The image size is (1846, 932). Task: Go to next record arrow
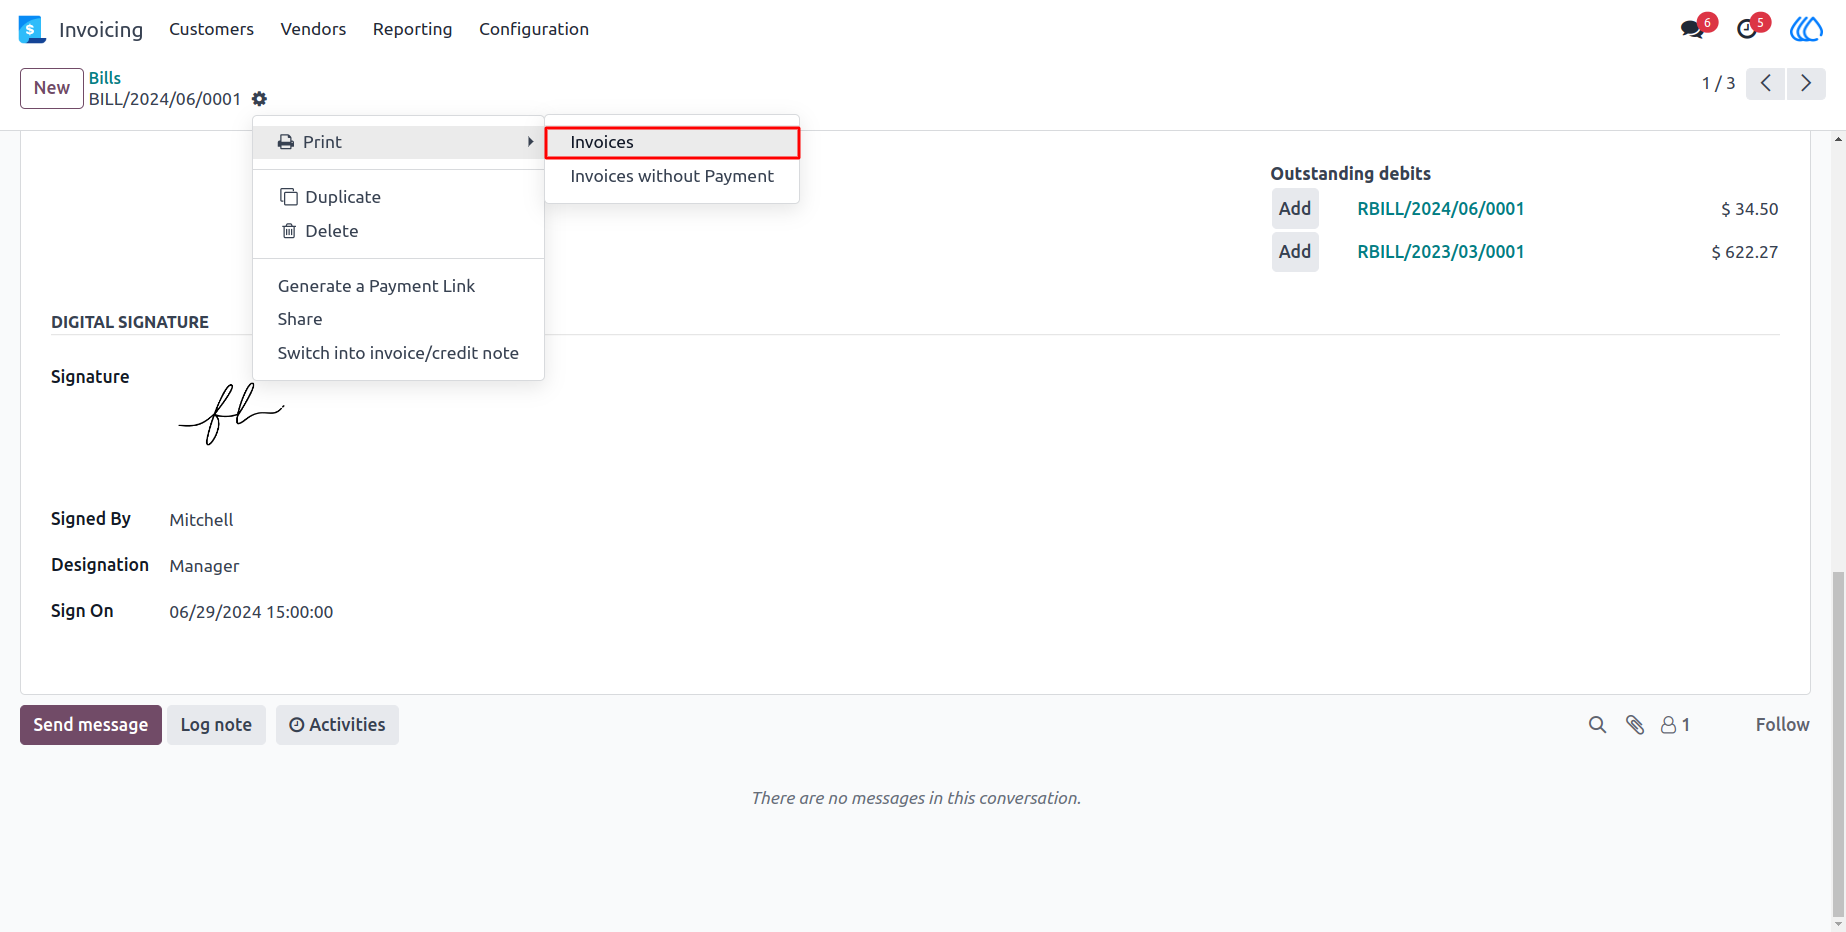(x=1806, y=83)
